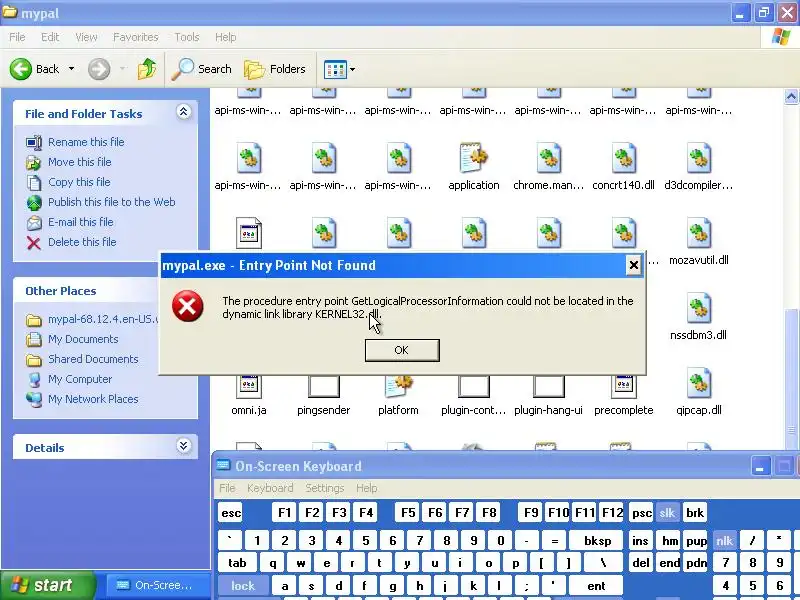Open the Search pane
800x600 pixels.
[x=202, y=69]
